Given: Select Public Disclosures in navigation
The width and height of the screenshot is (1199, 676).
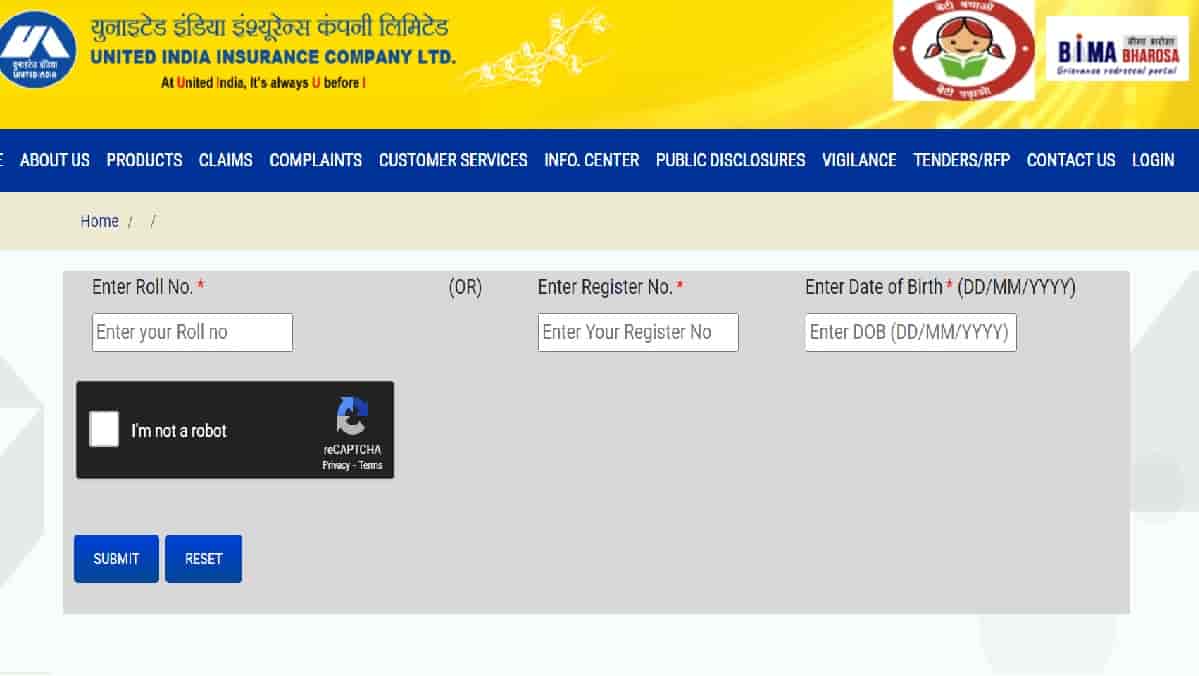Looking at the screenshot, I should click(x=730, y=160).
